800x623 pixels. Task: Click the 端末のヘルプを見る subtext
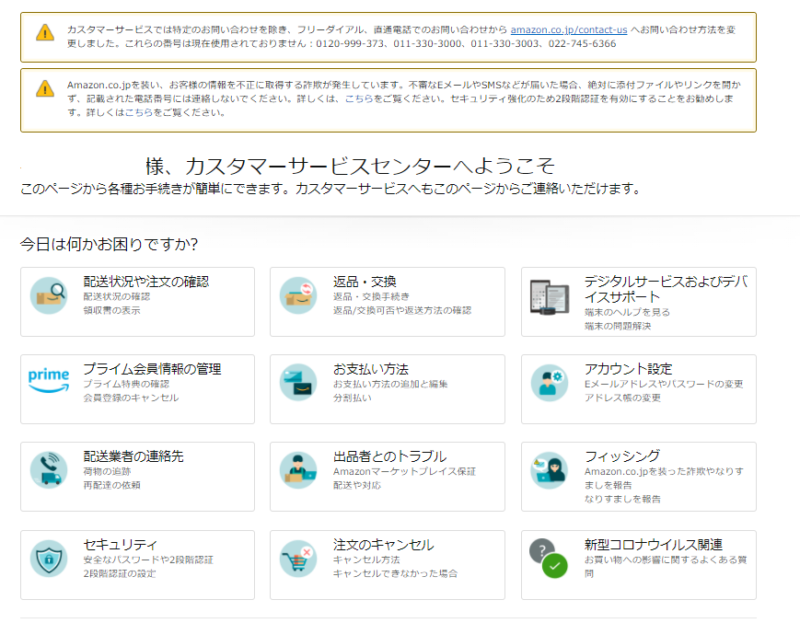coord(627,312)
